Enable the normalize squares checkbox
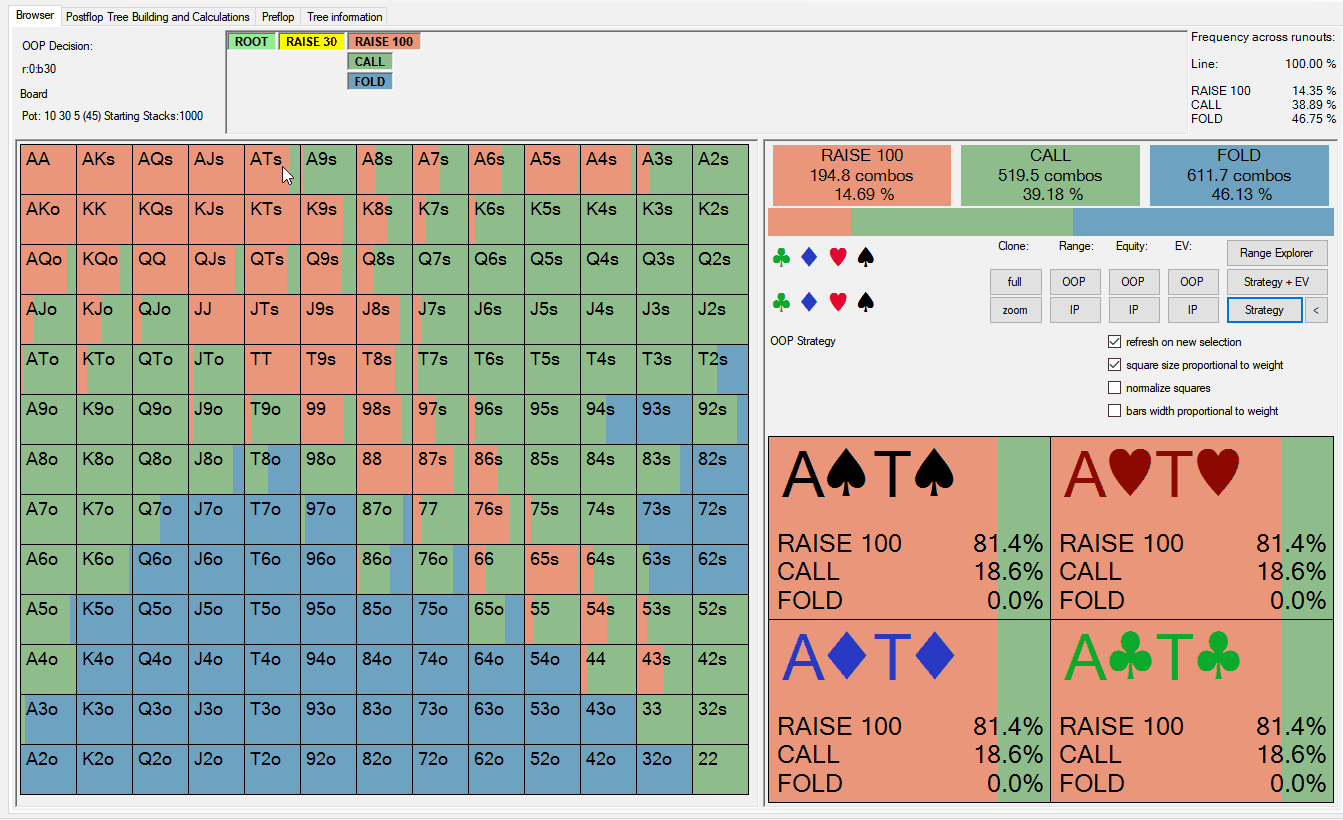This screenshot has height=820, width=1343. pos(1115,388)
